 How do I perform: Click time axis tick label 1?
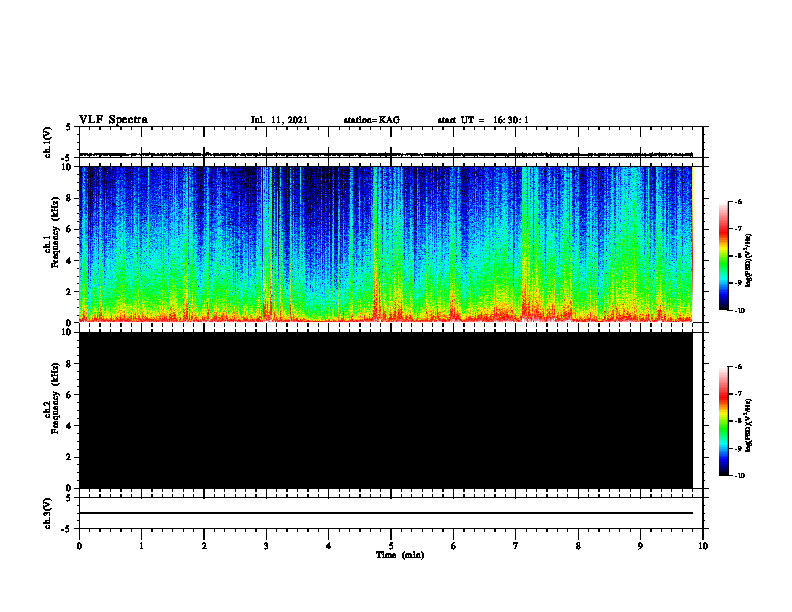click(x=141, y=546)
